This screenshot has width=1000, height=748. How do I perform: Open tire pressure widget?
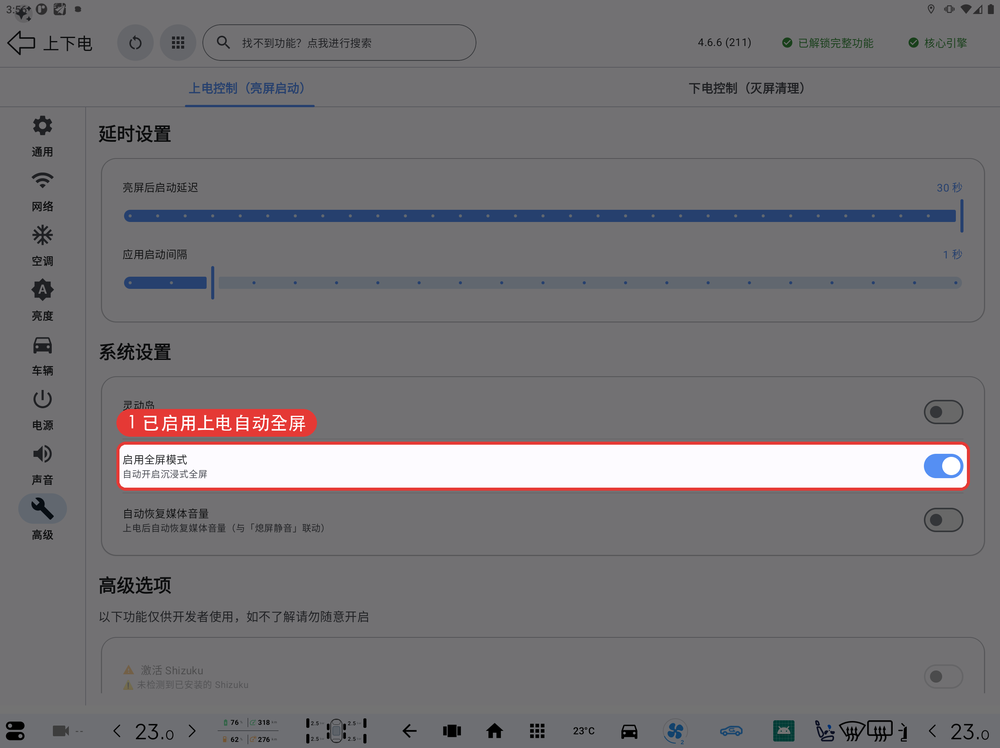tap(336, 731)
